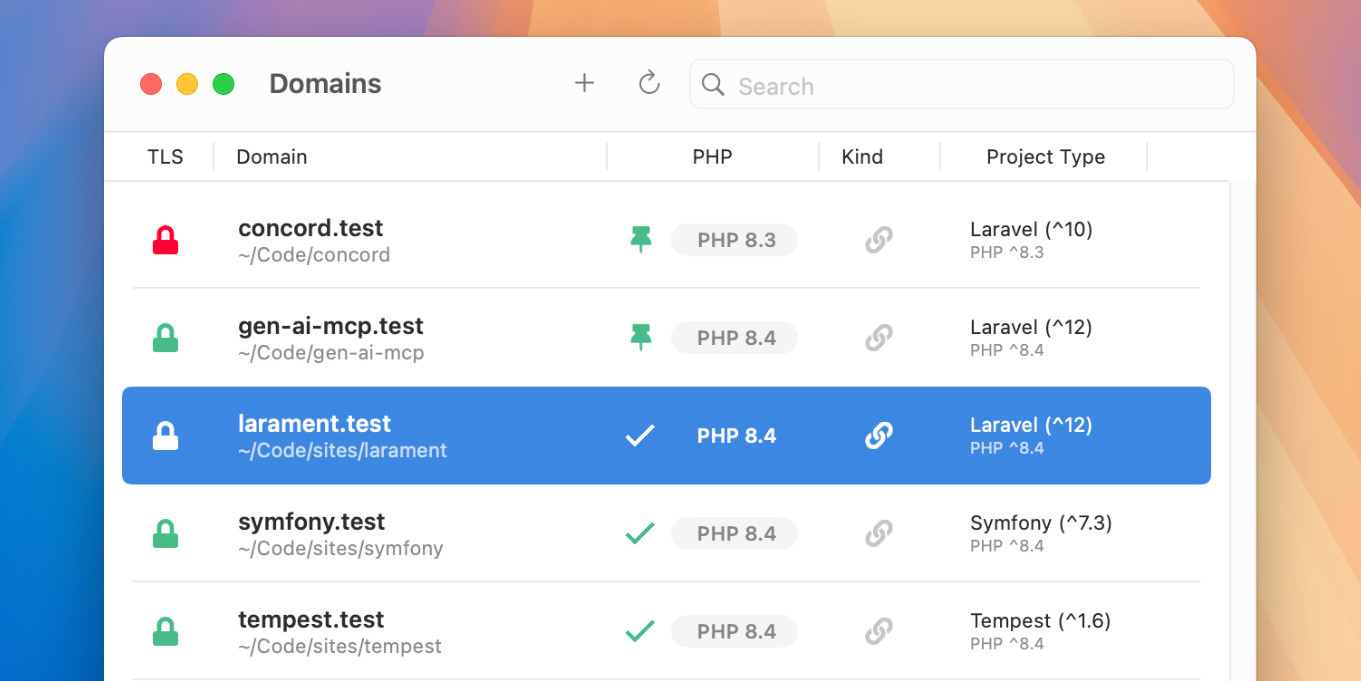Screen dimensions: 1361x681
Task: Click the pin icon next to concord.test PHP
Action: (641, 240)
